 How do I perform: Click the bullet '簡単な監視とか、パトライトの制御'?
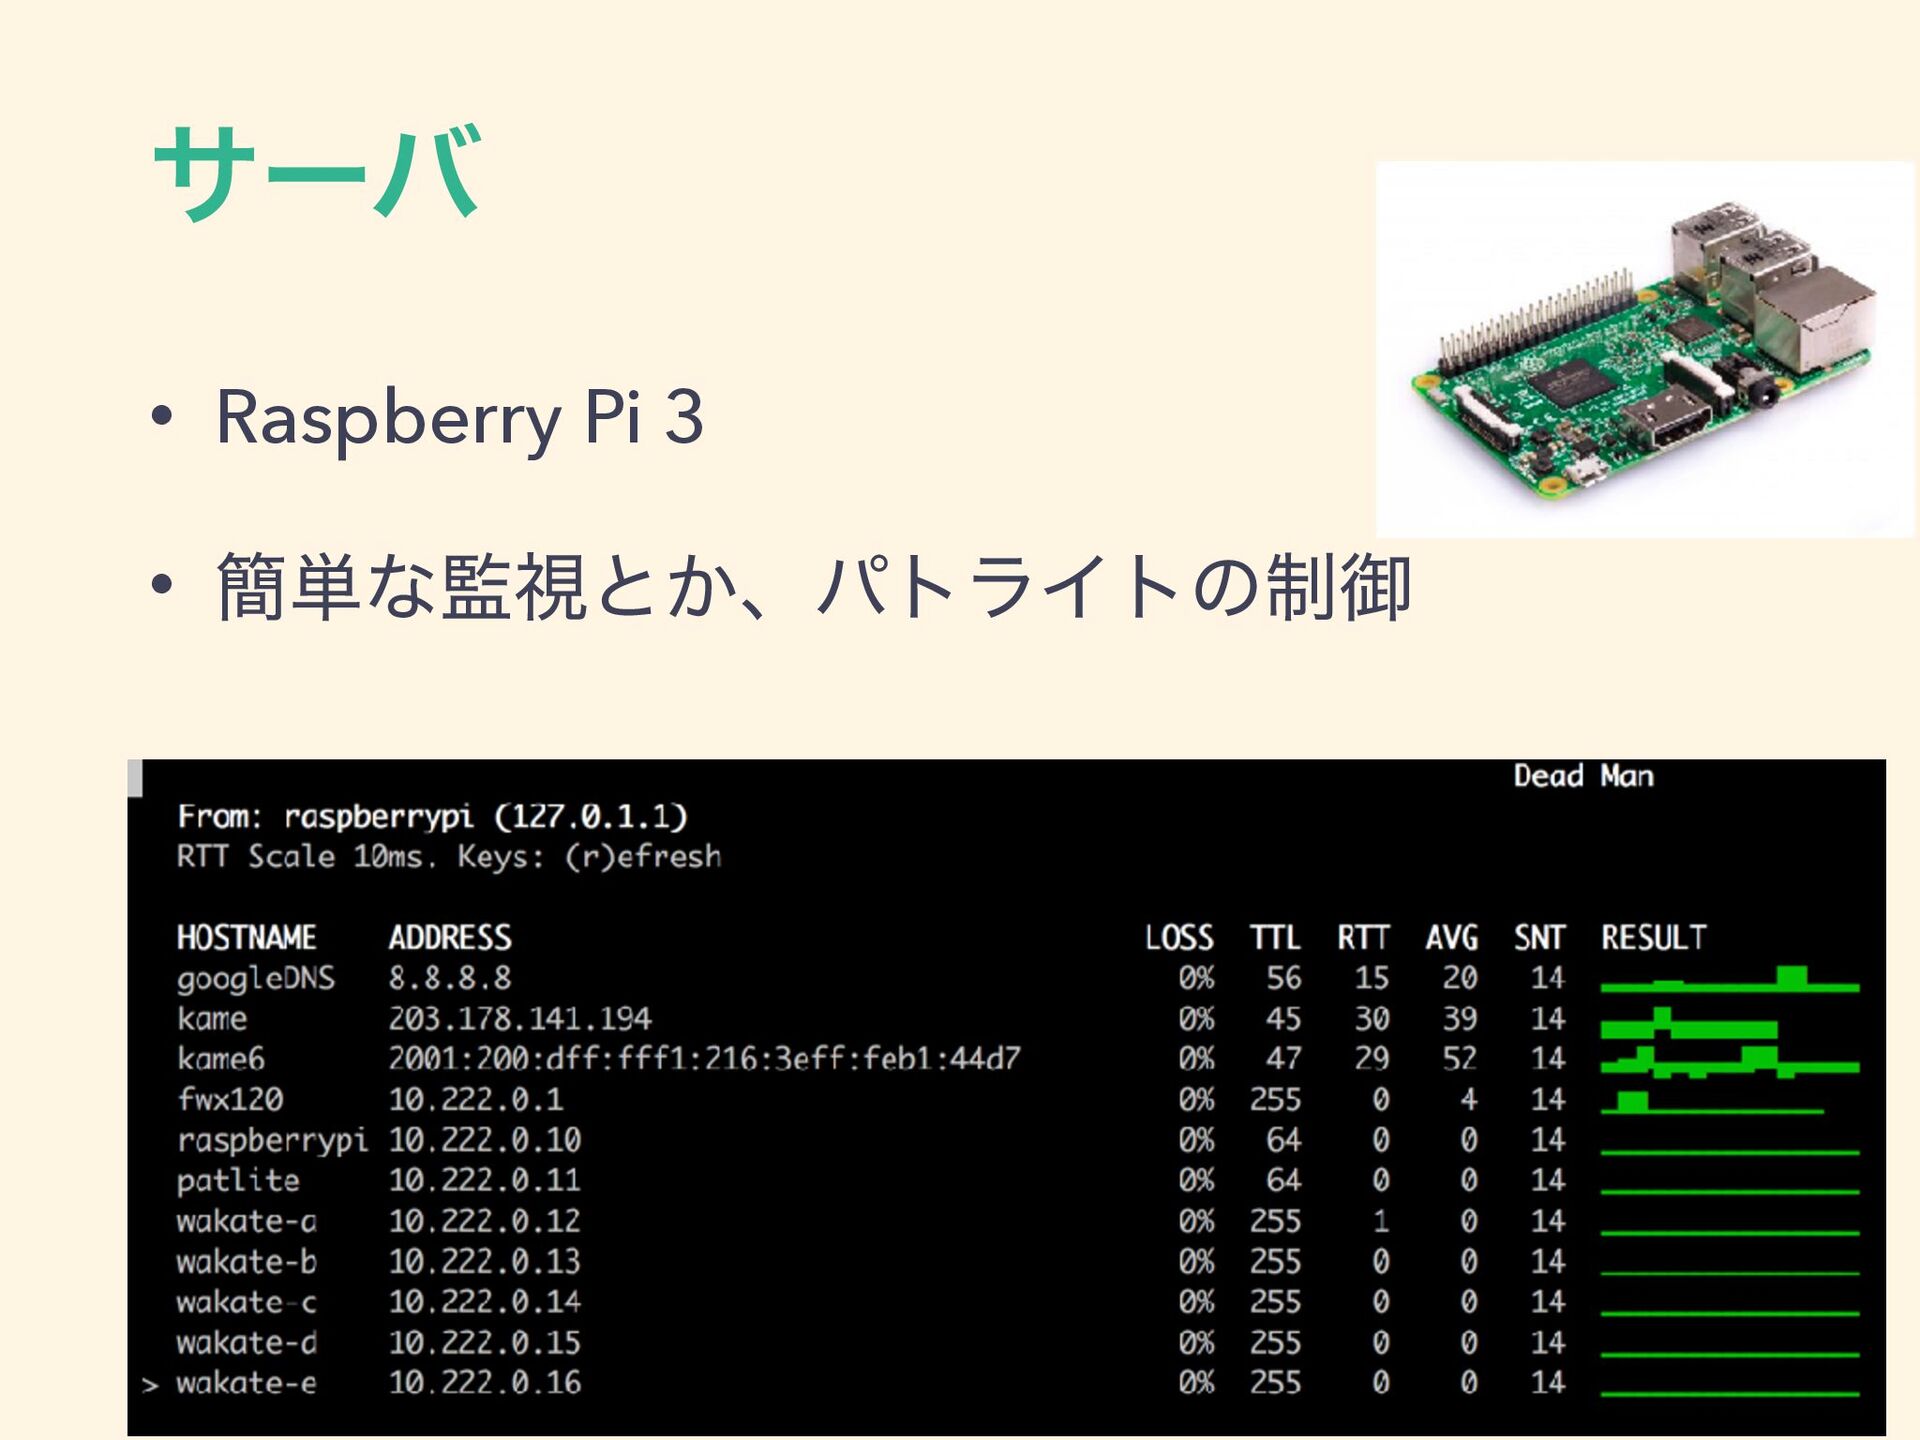tap(814, 588)
